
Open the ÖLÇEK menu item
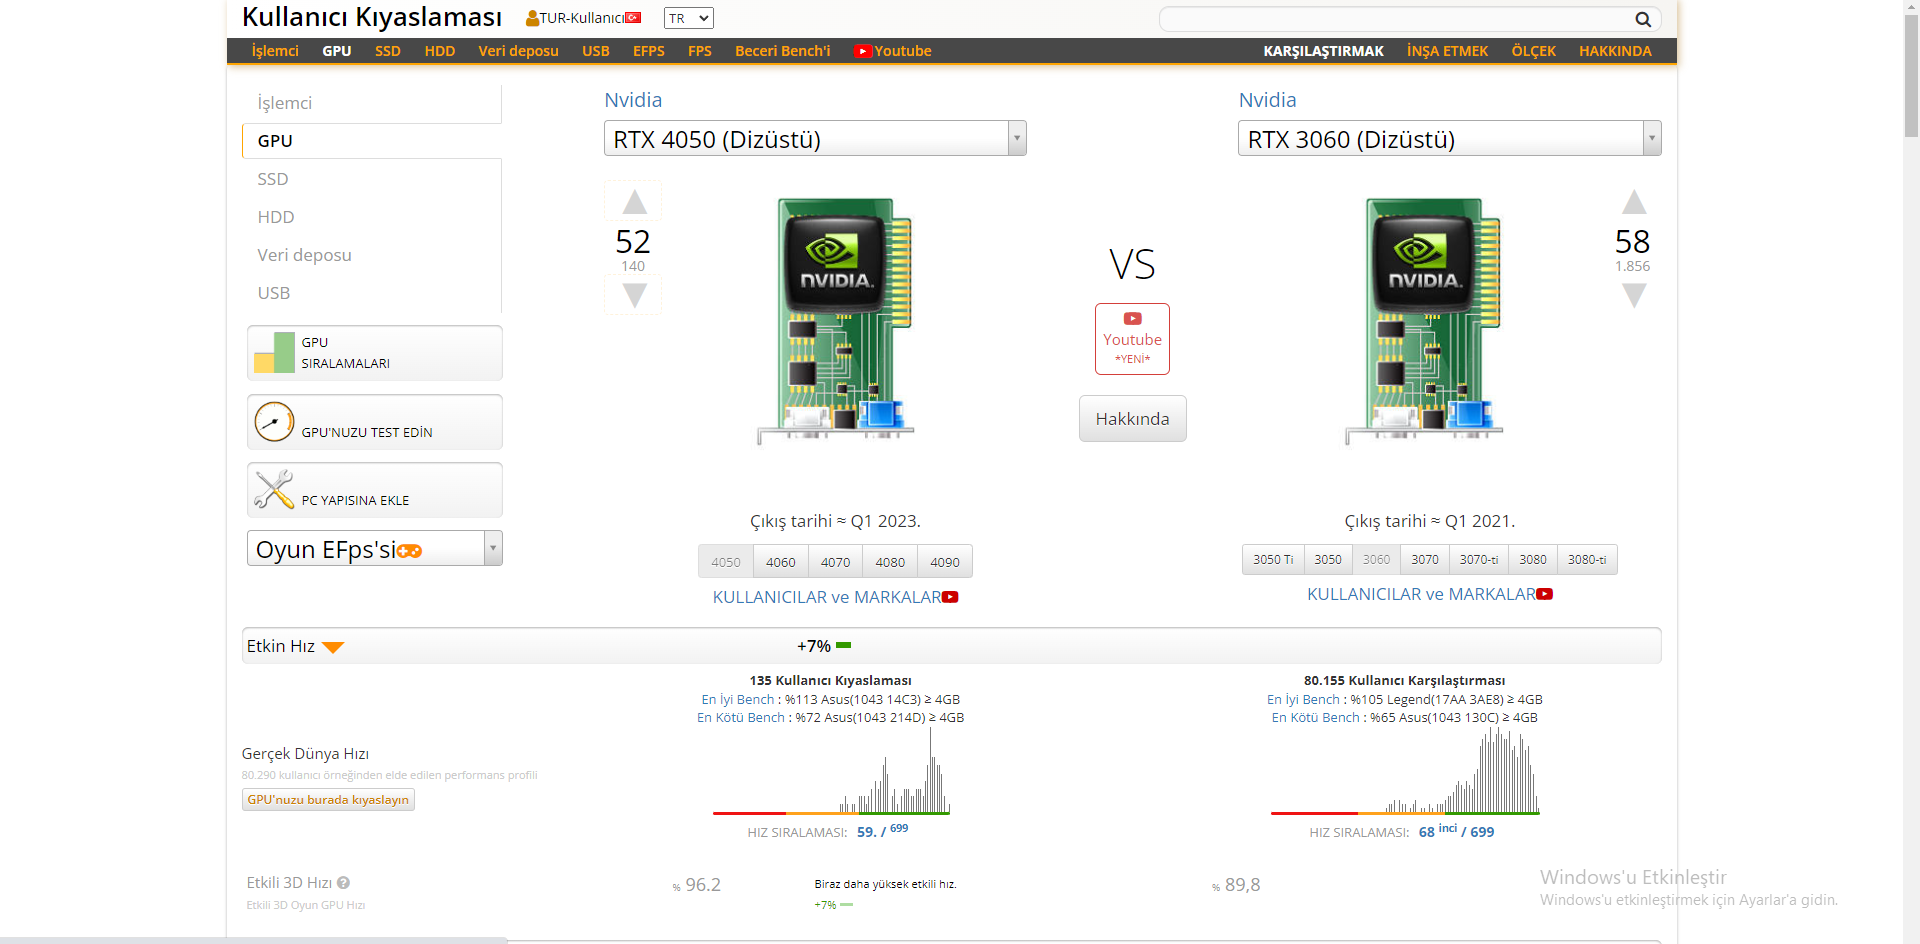(1534, 51)
